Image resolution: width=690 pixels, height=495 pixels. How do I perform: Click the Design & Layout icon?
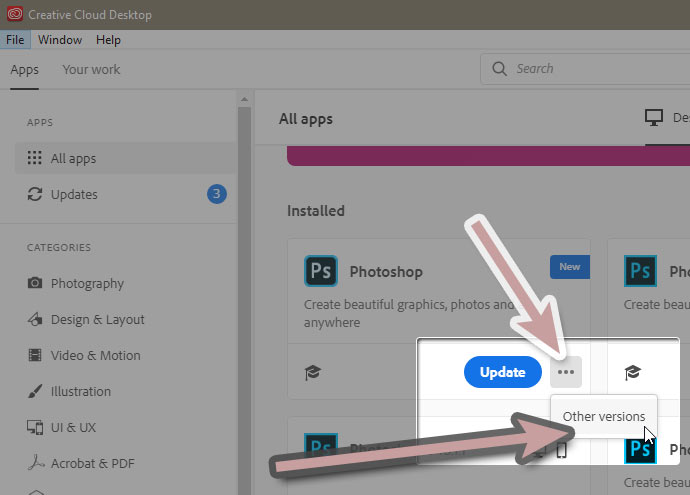tap(35, 319)
